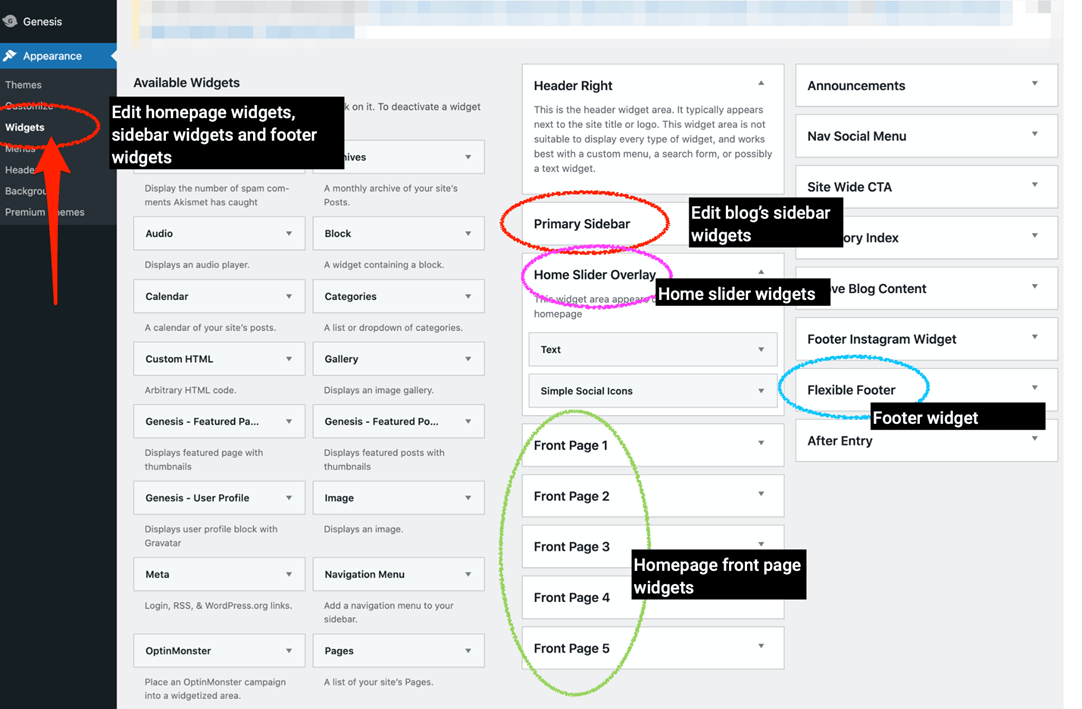Image resolution: width=1082 pixels, height=709 pixels.
Task: Collapse the Header Right widget area
Action: (761, 84)
